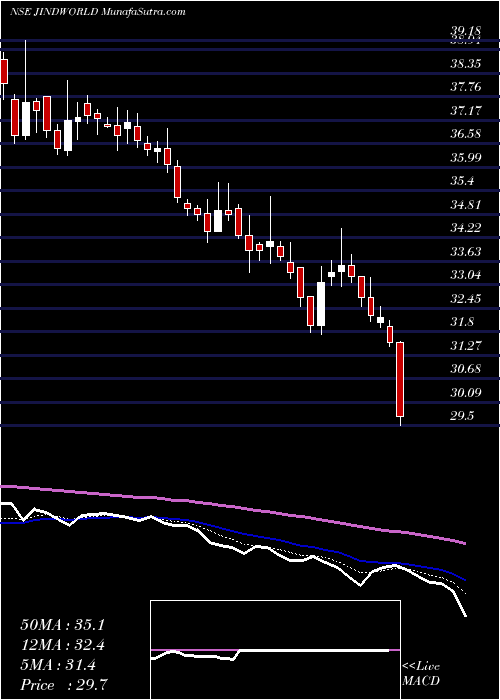Select the 36.58 axis value
This screenshot has width=500, height=700.
465,134
